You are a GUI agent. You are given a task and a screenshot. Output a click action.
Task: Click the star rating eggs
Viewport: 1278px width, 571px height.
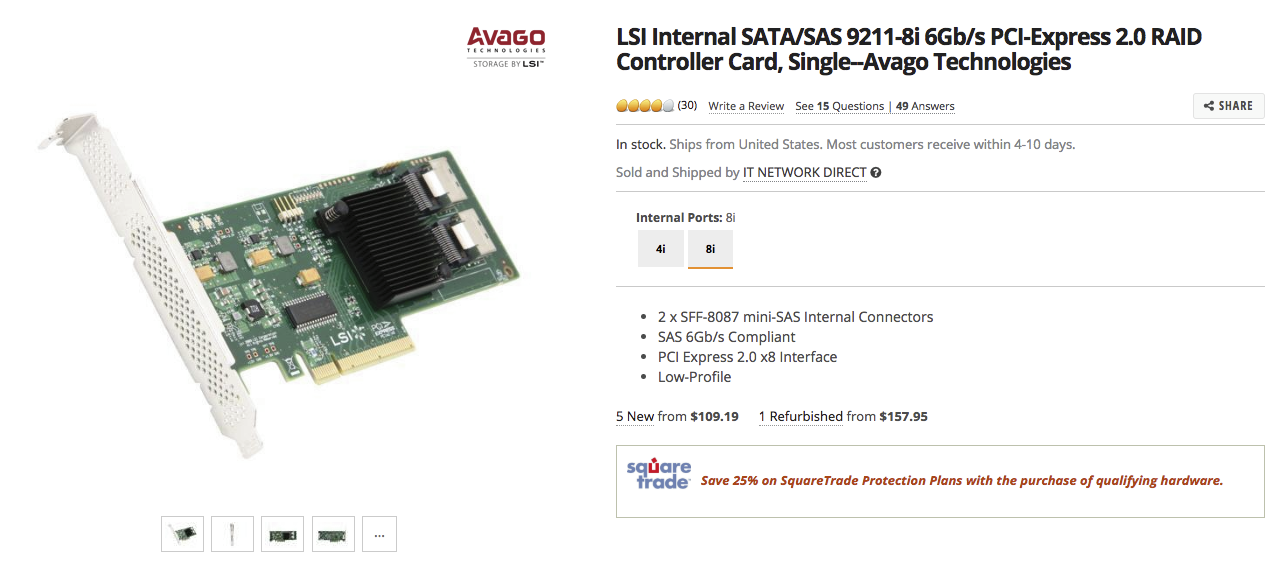tap(645, 106)
